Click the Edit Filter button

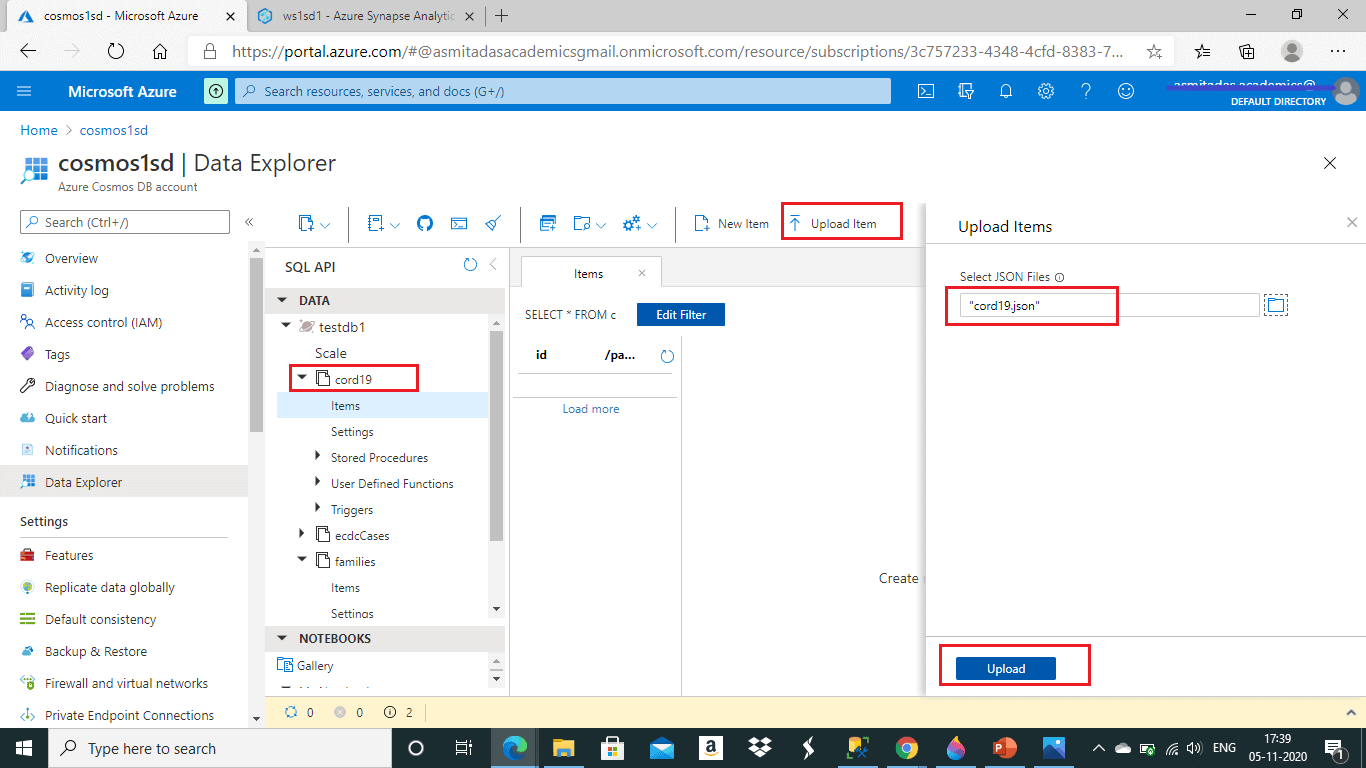tap(680, 315)
